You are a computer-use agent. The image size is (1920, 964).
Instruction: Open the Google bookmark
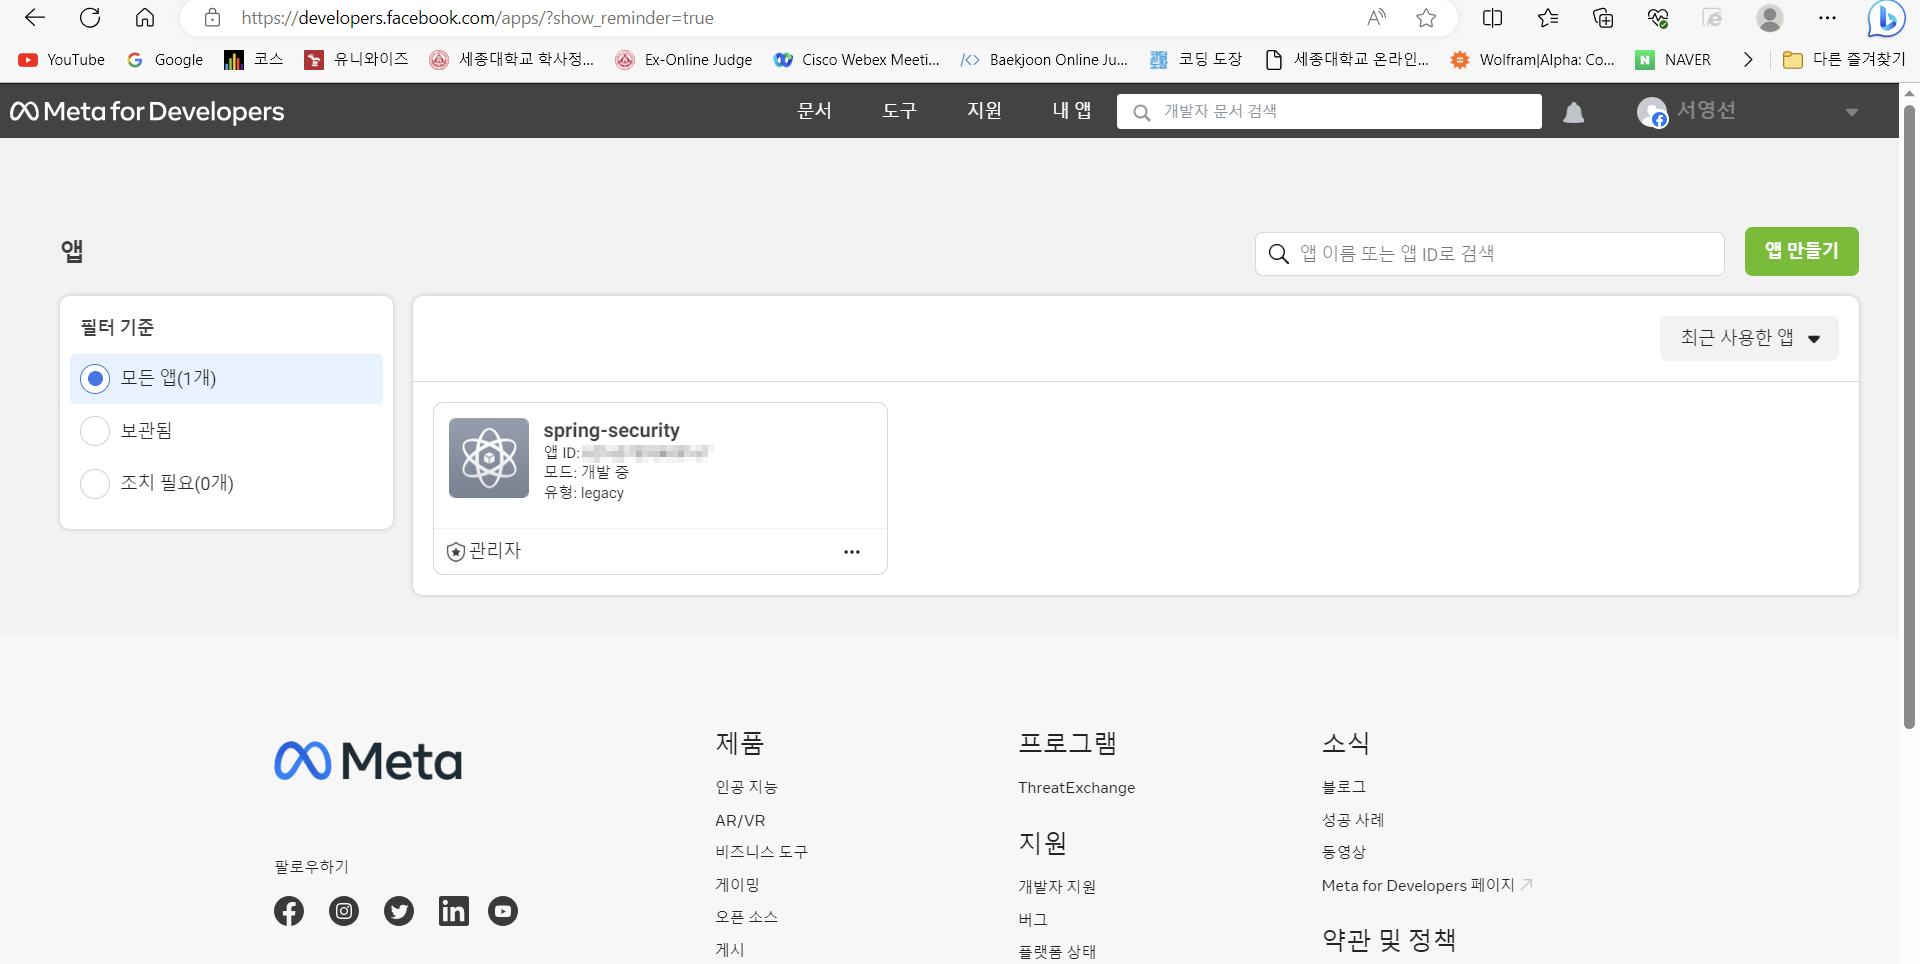pyautogui.click(x=165, y=60)
